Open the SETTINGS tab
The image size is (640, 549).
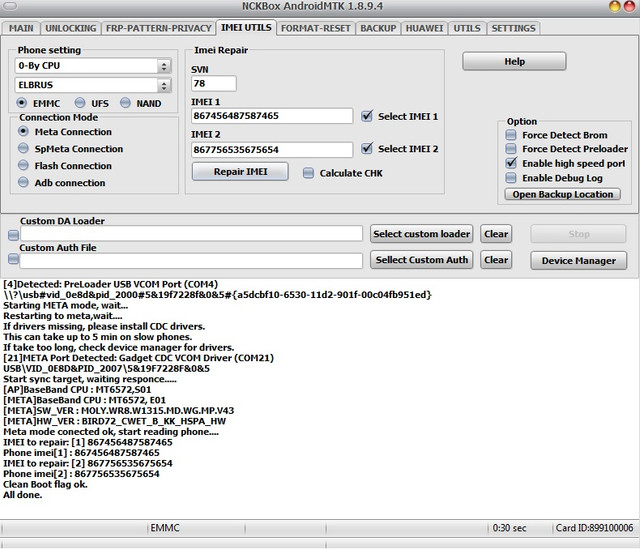pyautogui.click(x=513, y=28)
